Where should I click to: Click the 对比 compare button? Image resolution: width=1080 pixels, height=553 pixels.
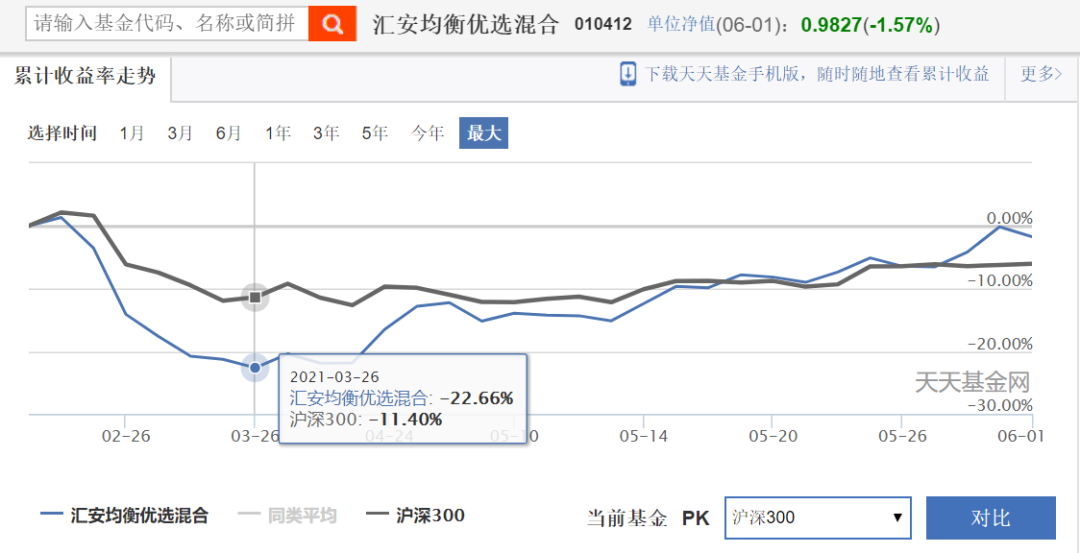point(990,517)
